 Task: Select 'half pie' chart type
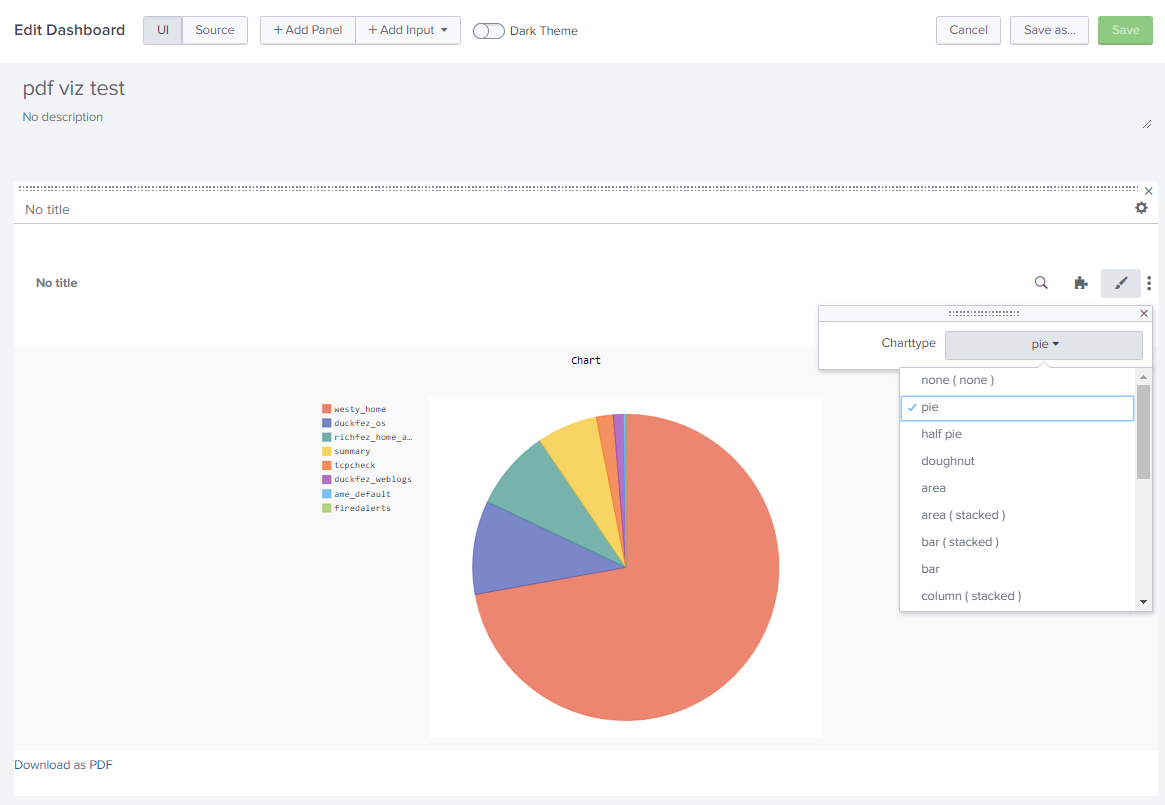[x=1017, y=434]
